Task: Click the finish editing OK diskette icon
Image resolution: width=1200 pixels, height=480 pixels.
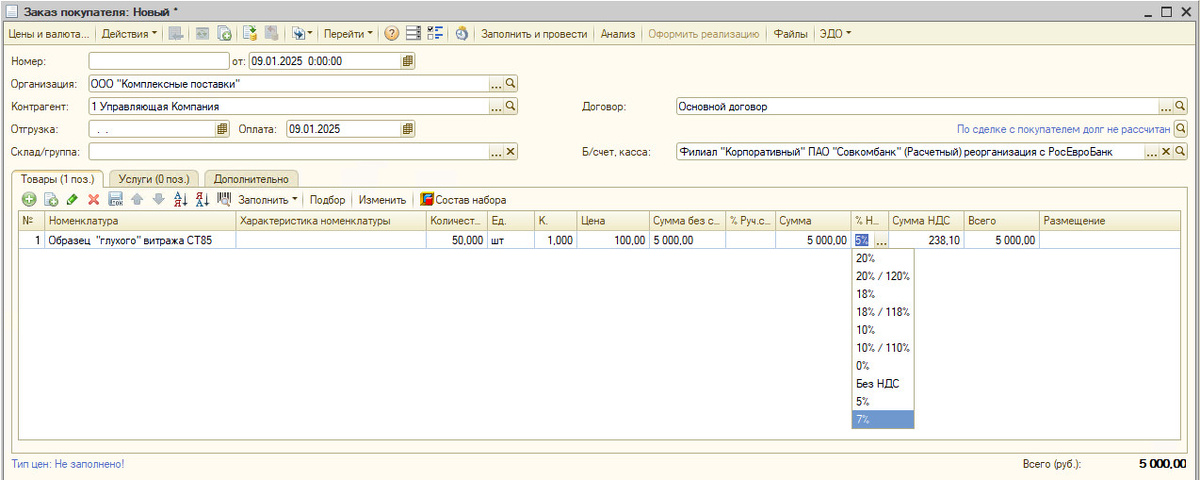Action: [115, 200]
